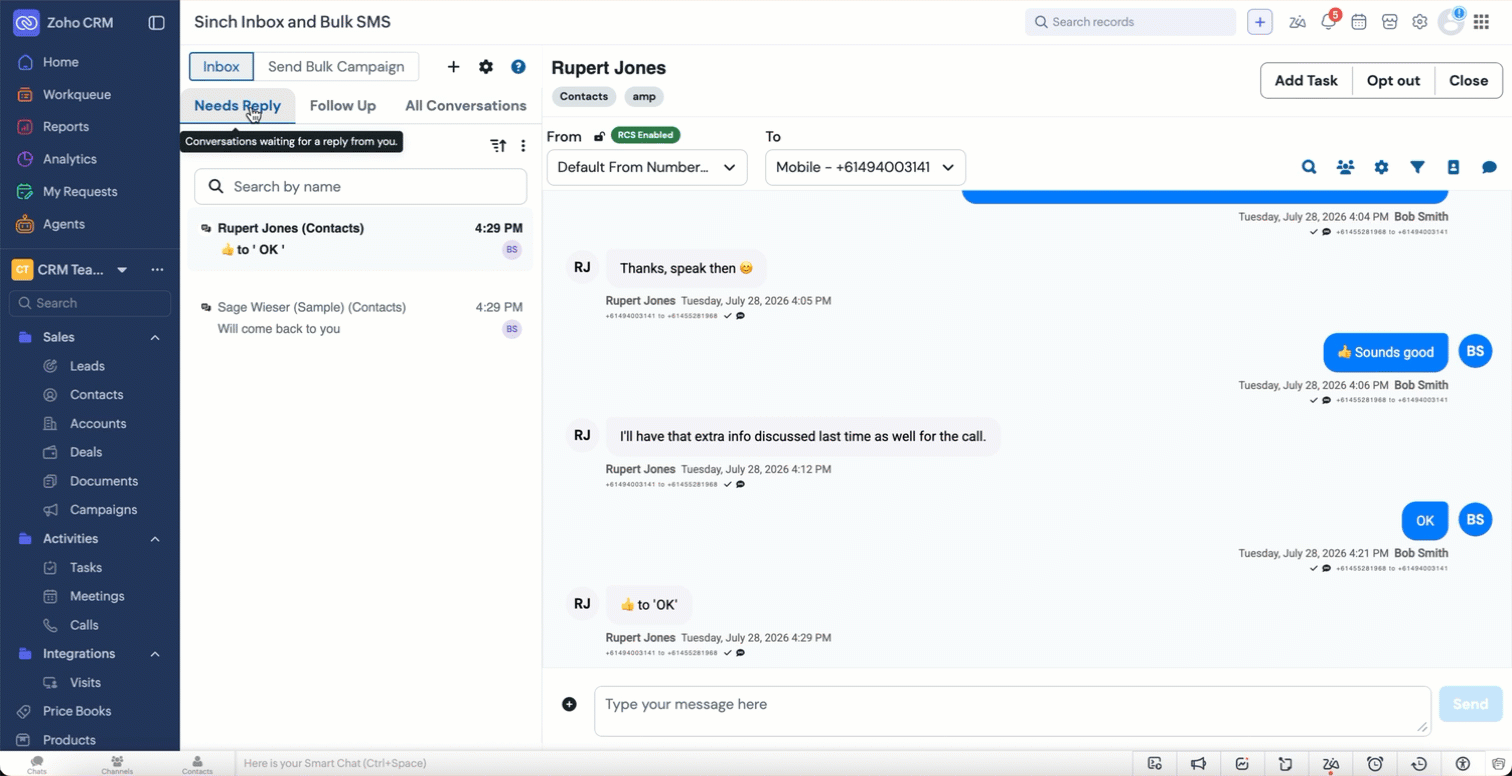
Task: Click the Send button
Action: [1470, 704]
